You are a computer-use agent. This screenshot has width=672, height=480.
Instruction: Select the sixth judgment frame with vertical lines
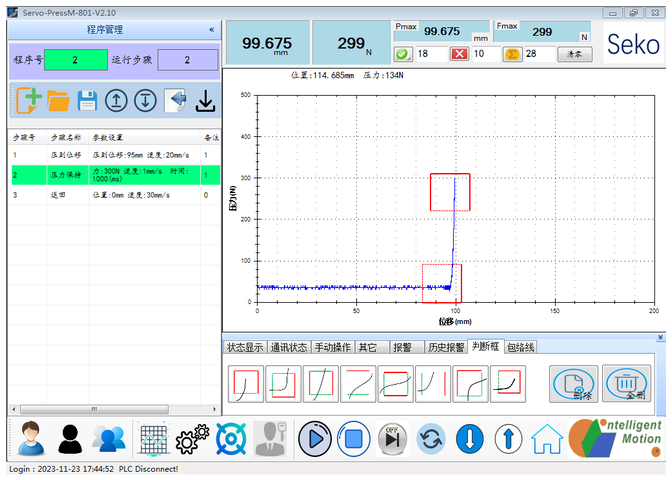tap(433, 384)
